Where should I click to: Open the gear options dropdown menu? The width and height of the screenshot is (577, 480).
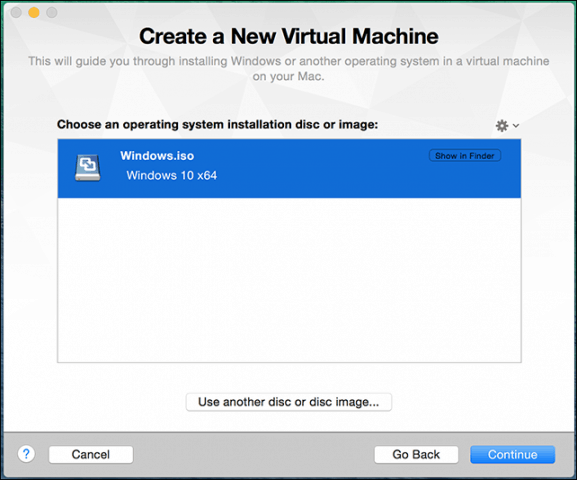(x=507, y=126)
